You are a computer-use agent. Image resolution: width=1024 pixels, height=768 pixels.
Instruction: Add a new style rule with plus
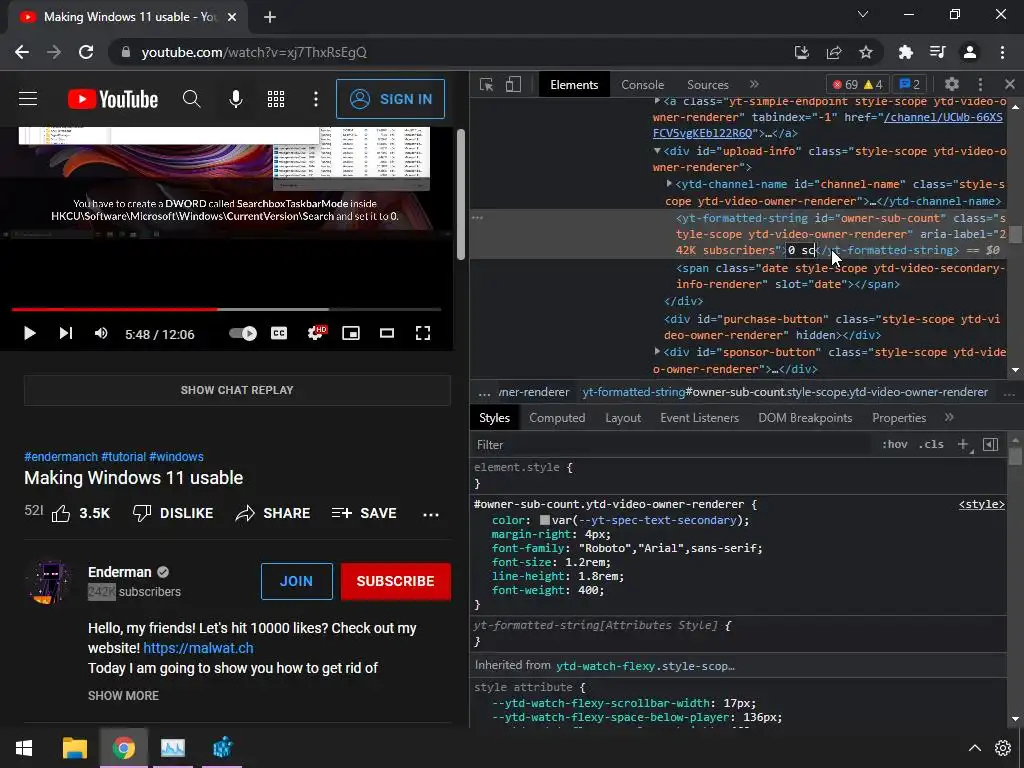[x=963, y=445]
